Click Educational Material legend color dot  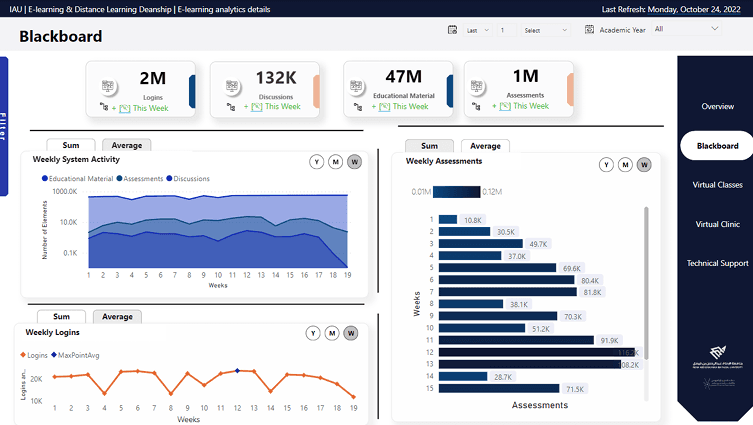[x=45, y=179]
